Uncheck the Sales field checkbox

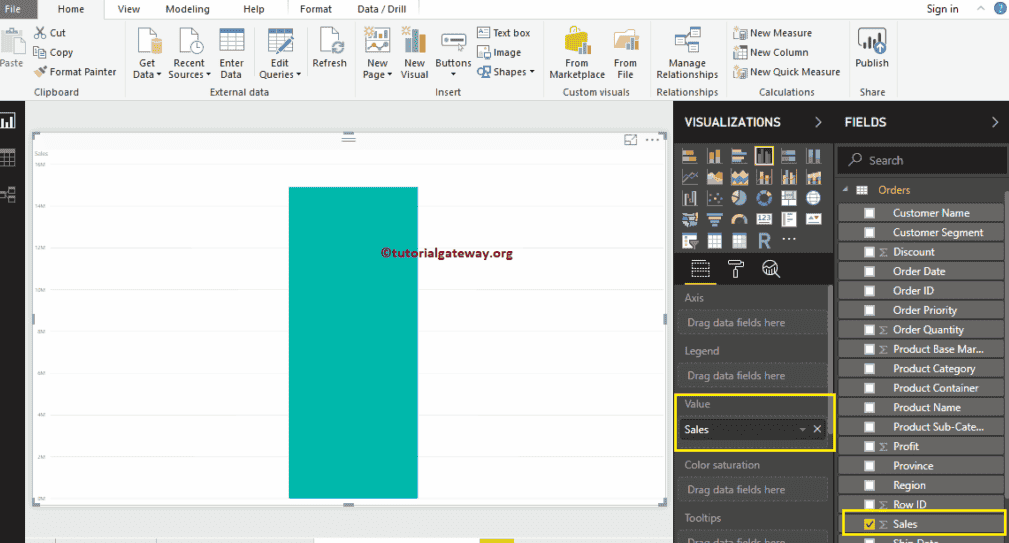[x=869, y=524]
